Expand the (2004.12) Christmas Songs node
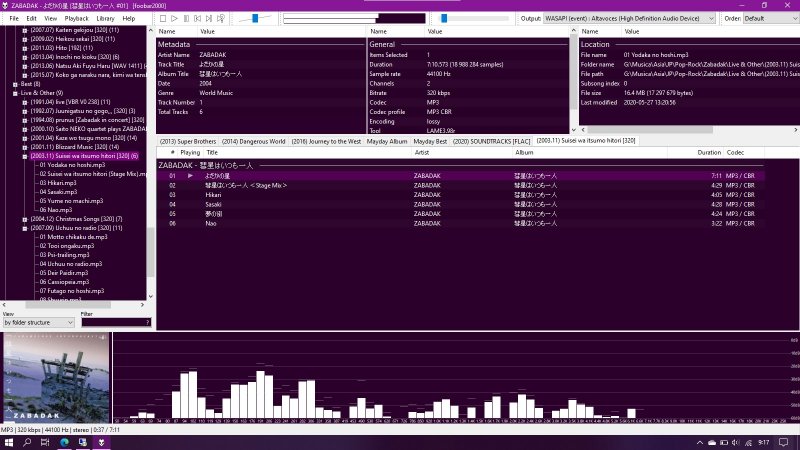 (x=24, y=219)
